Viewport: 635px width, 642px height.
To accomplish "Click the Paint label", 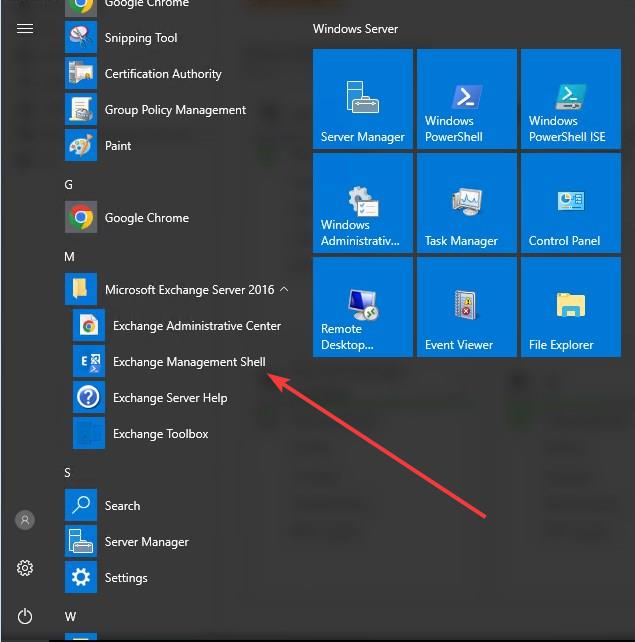I will [x=118, y=146].
